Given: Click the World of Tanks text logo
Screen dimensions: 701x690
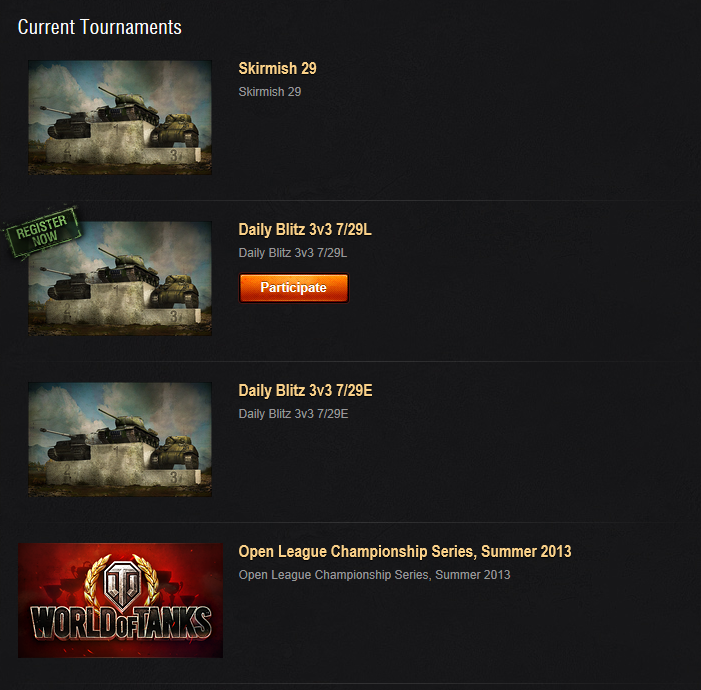Looking at the screenshot, I should tap(121, 623).
